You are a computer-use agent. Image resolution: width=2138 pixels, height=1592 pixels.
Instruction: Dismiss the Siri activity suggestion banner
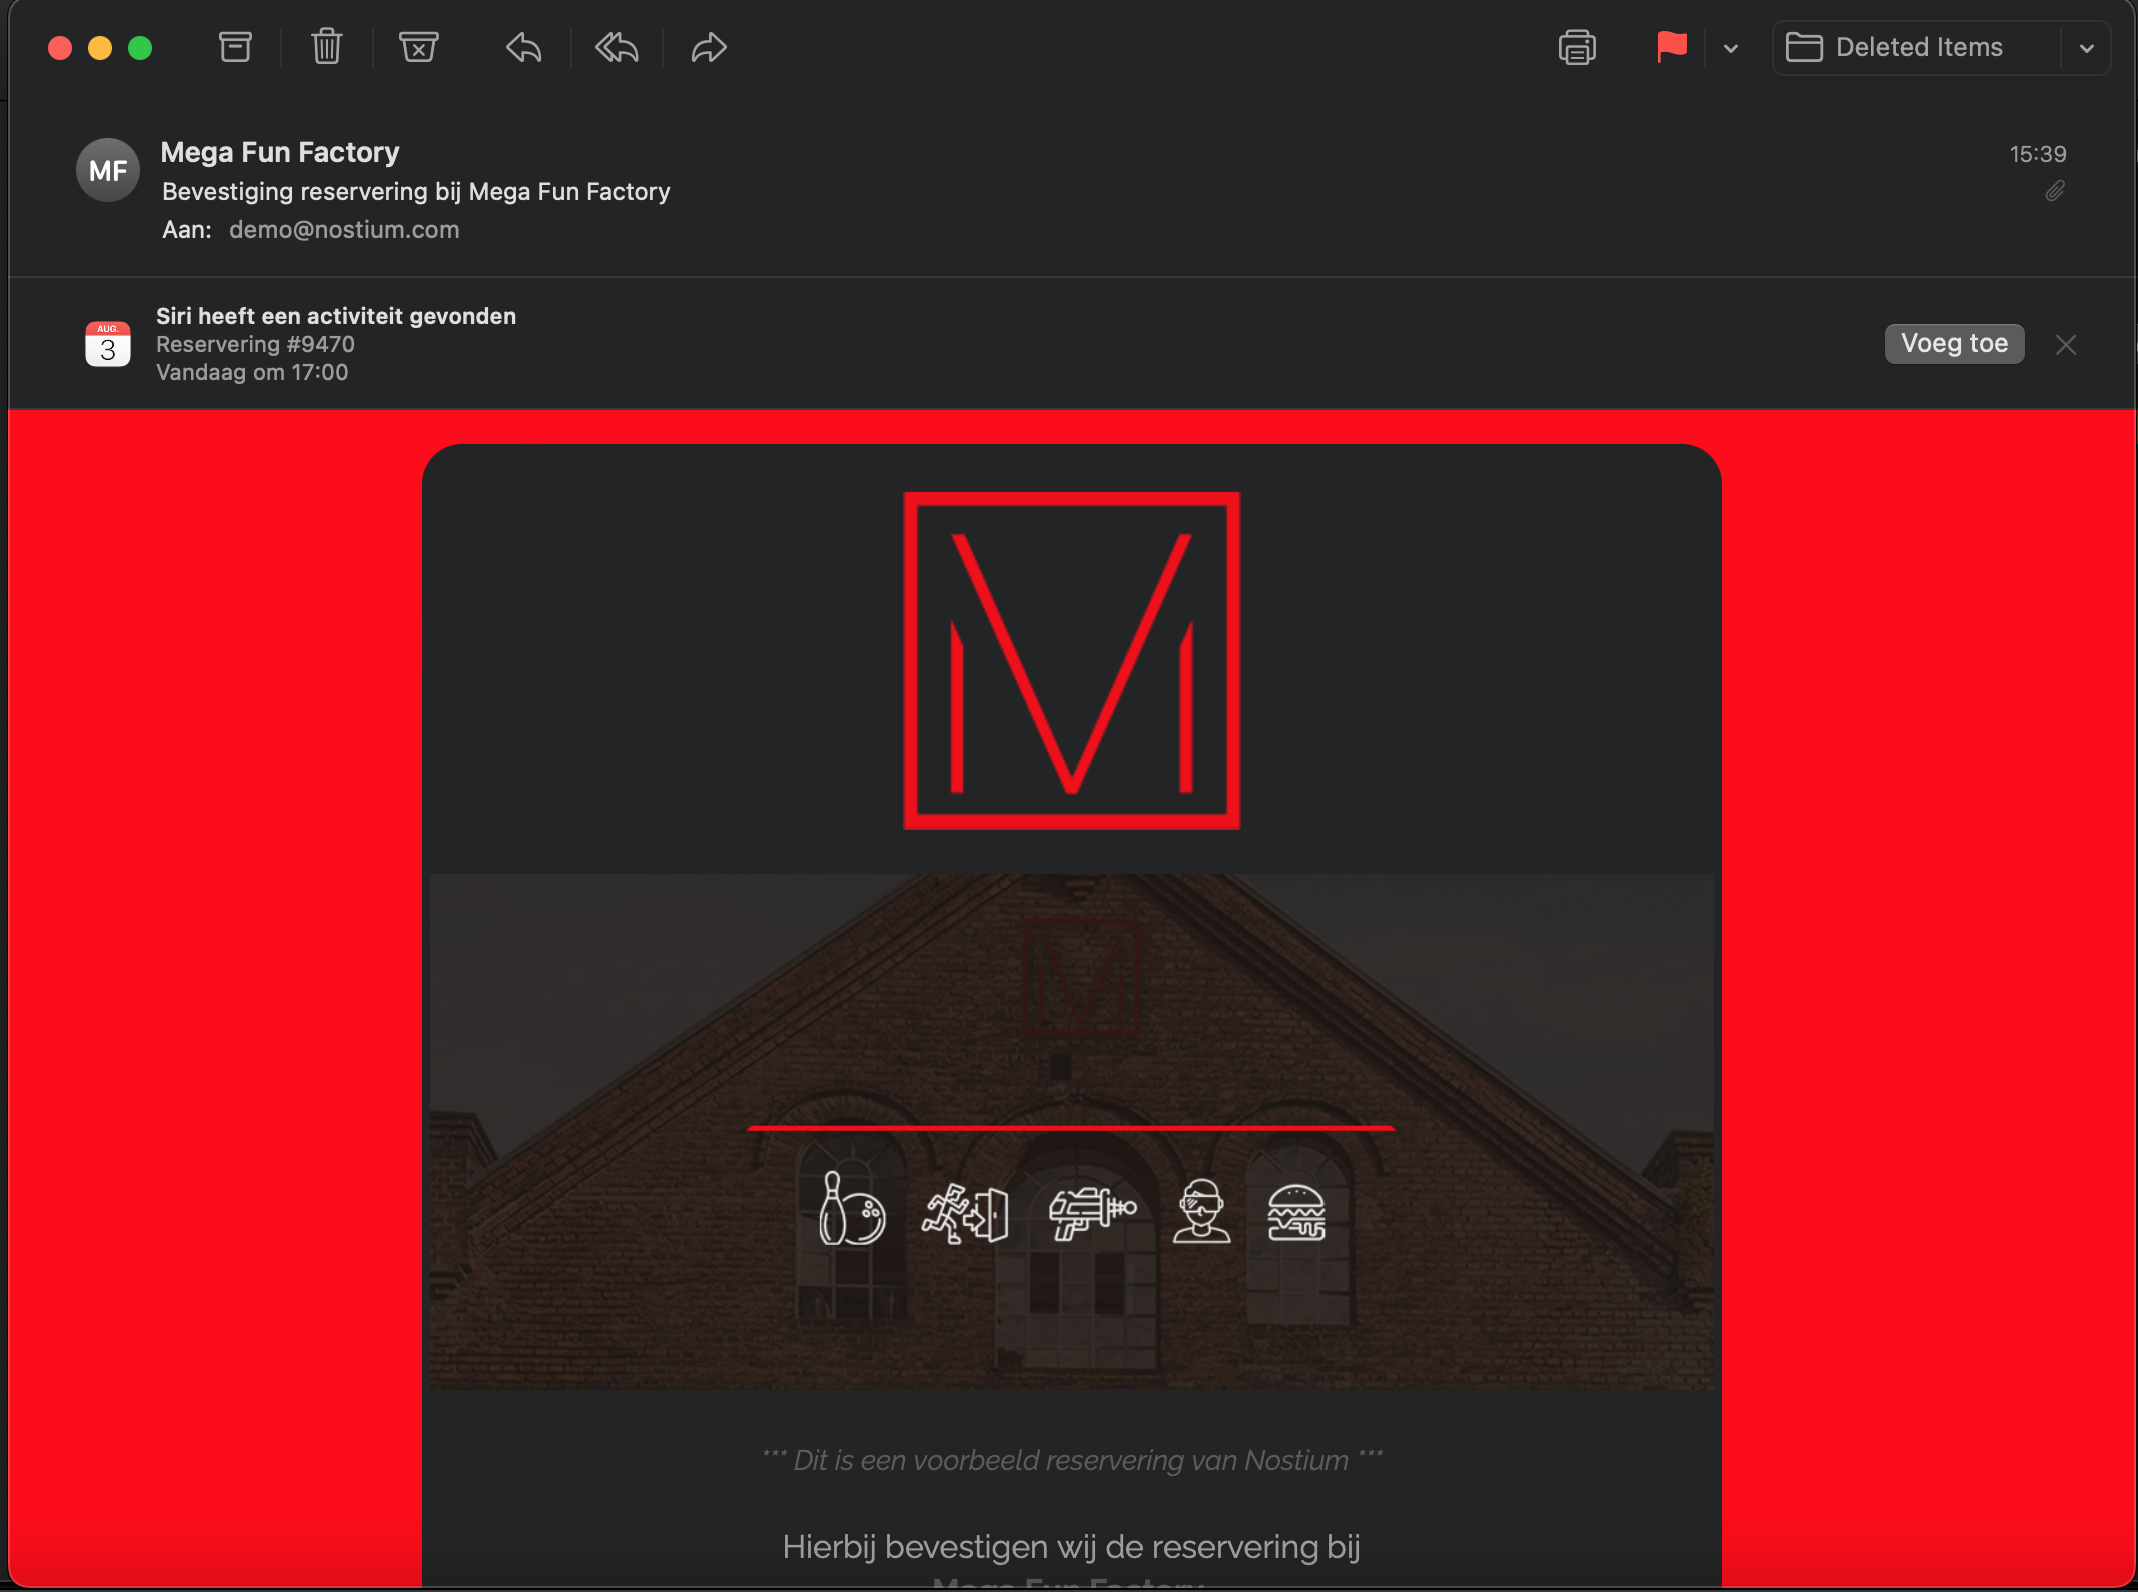coord(2066,345)
